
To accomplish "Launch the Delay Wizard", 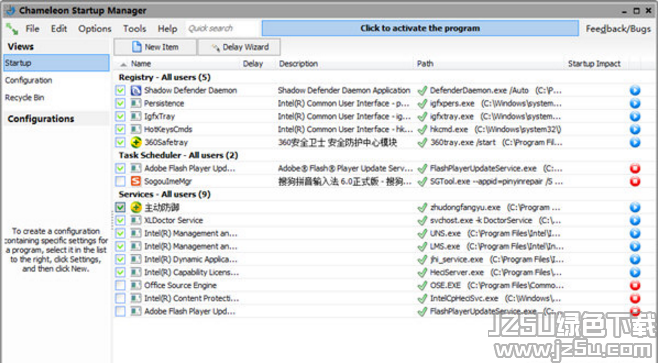I will 239,47.
